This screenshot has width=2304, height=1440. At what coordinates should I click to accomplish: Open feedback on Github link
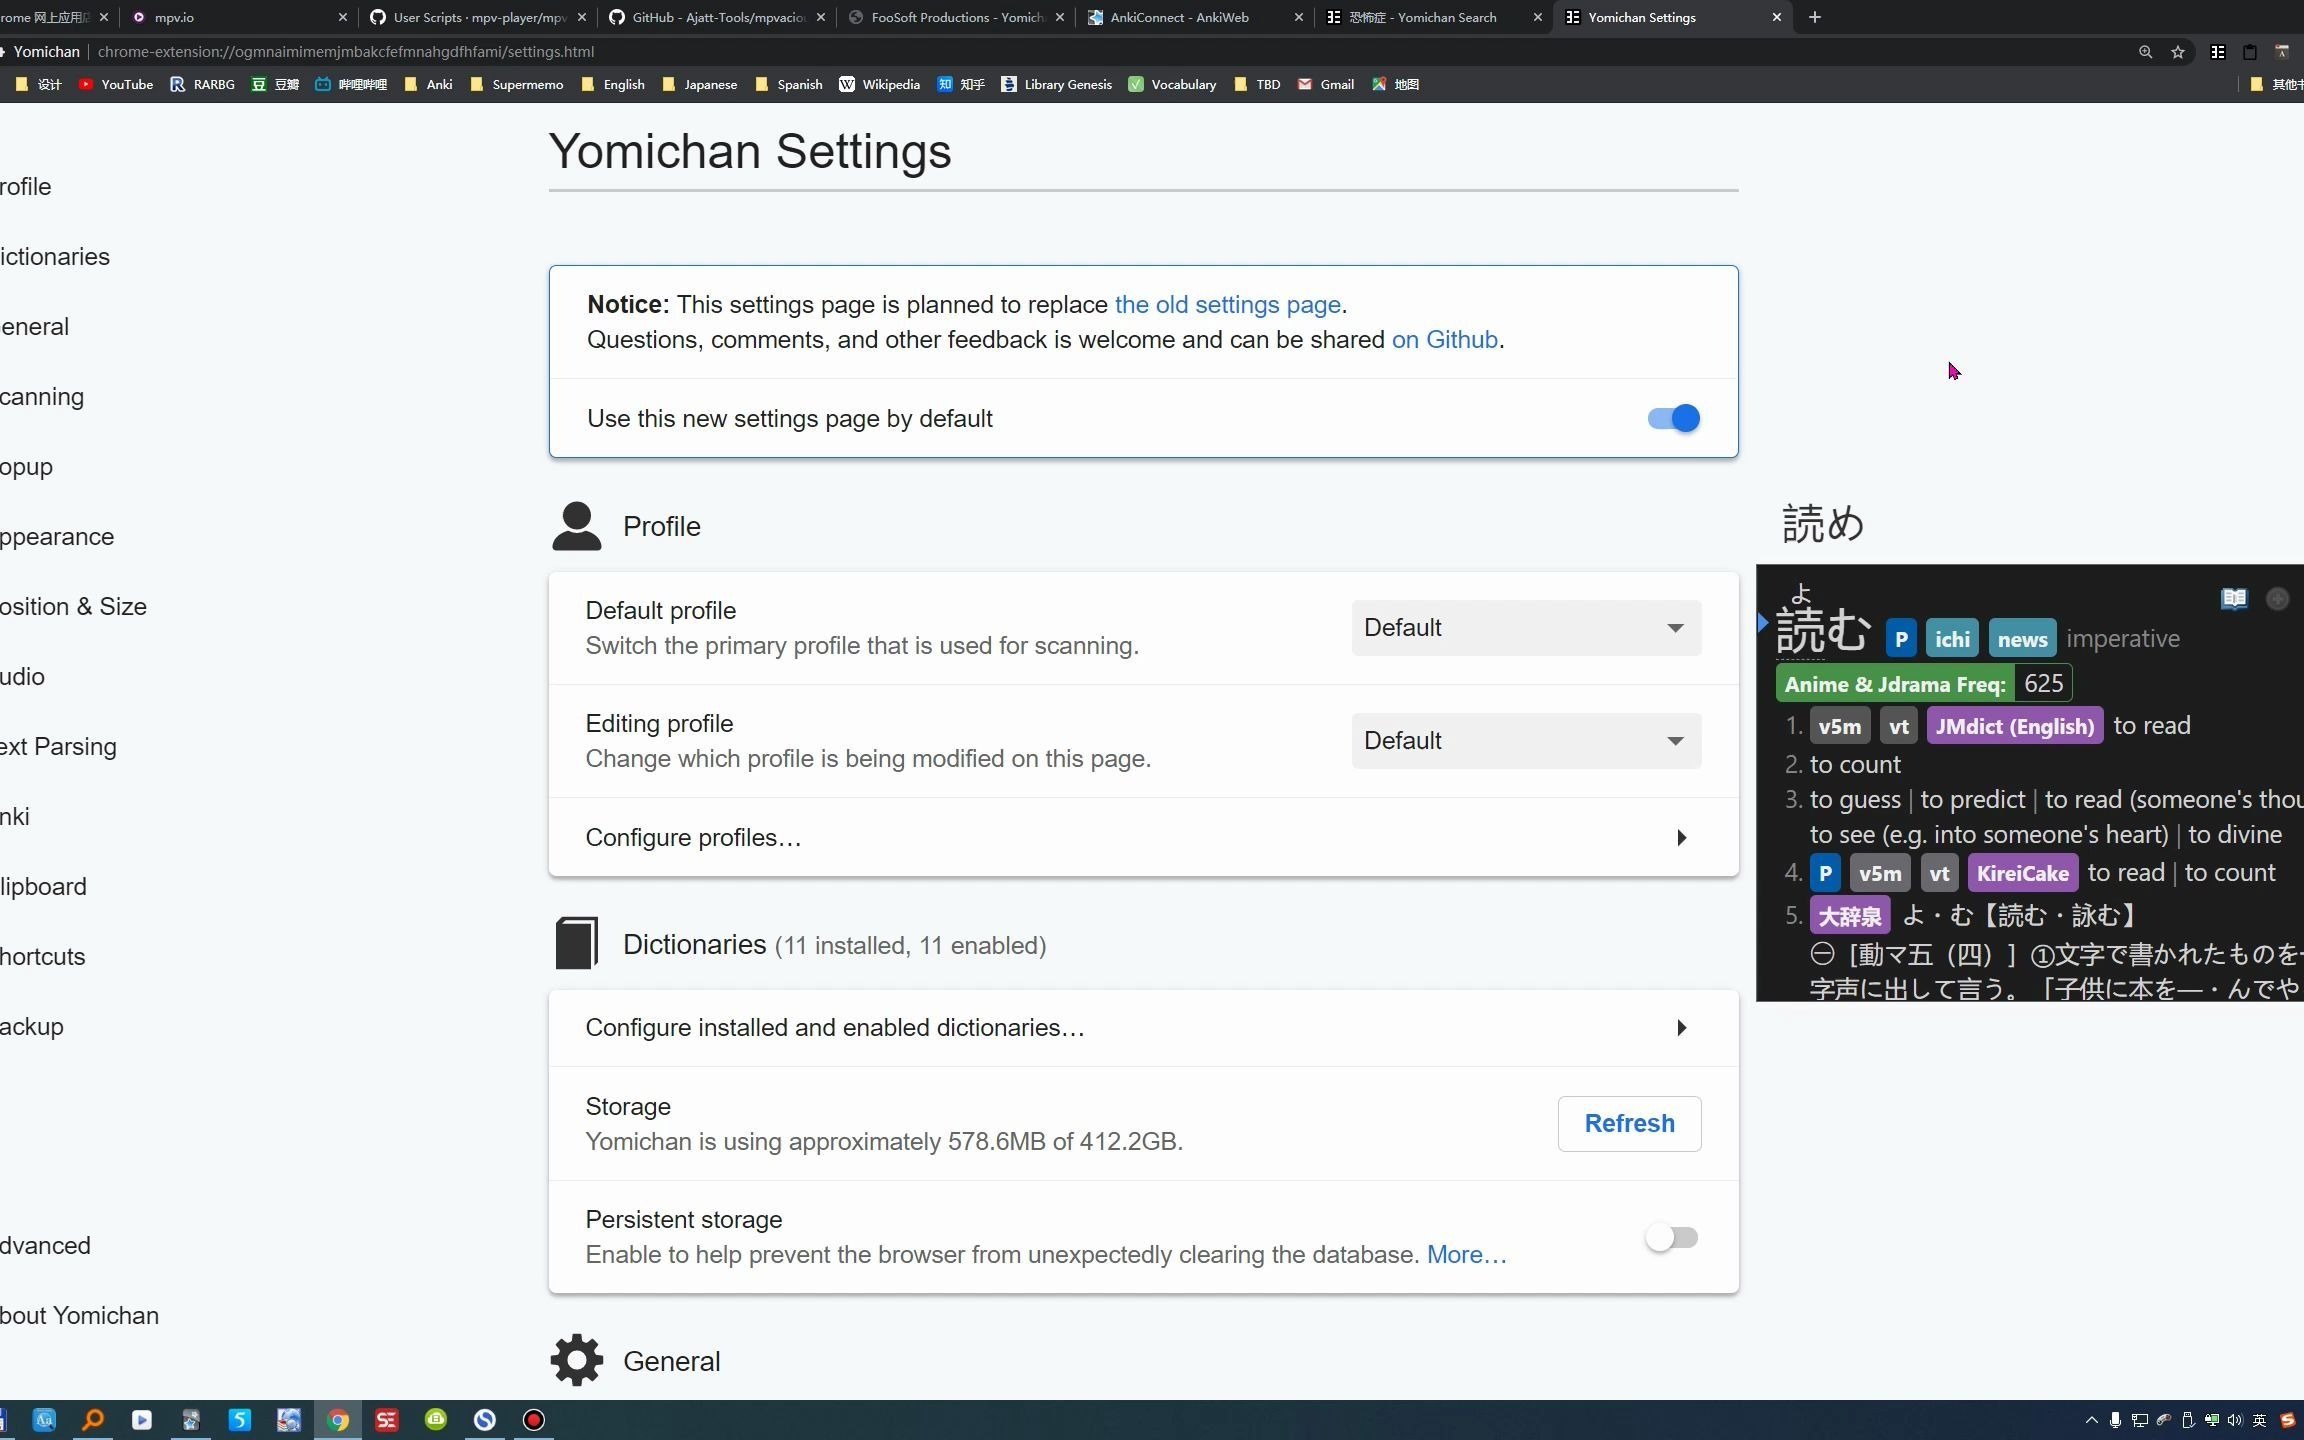point(1445,338)
